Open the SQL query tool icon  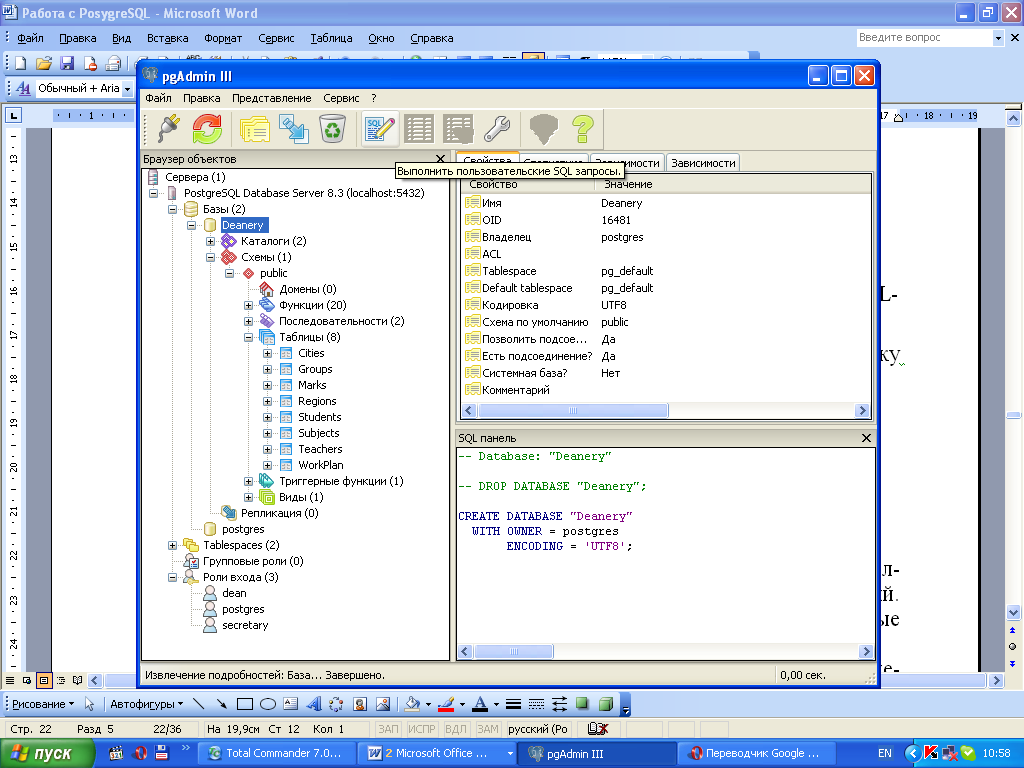[x=380, y=128]
